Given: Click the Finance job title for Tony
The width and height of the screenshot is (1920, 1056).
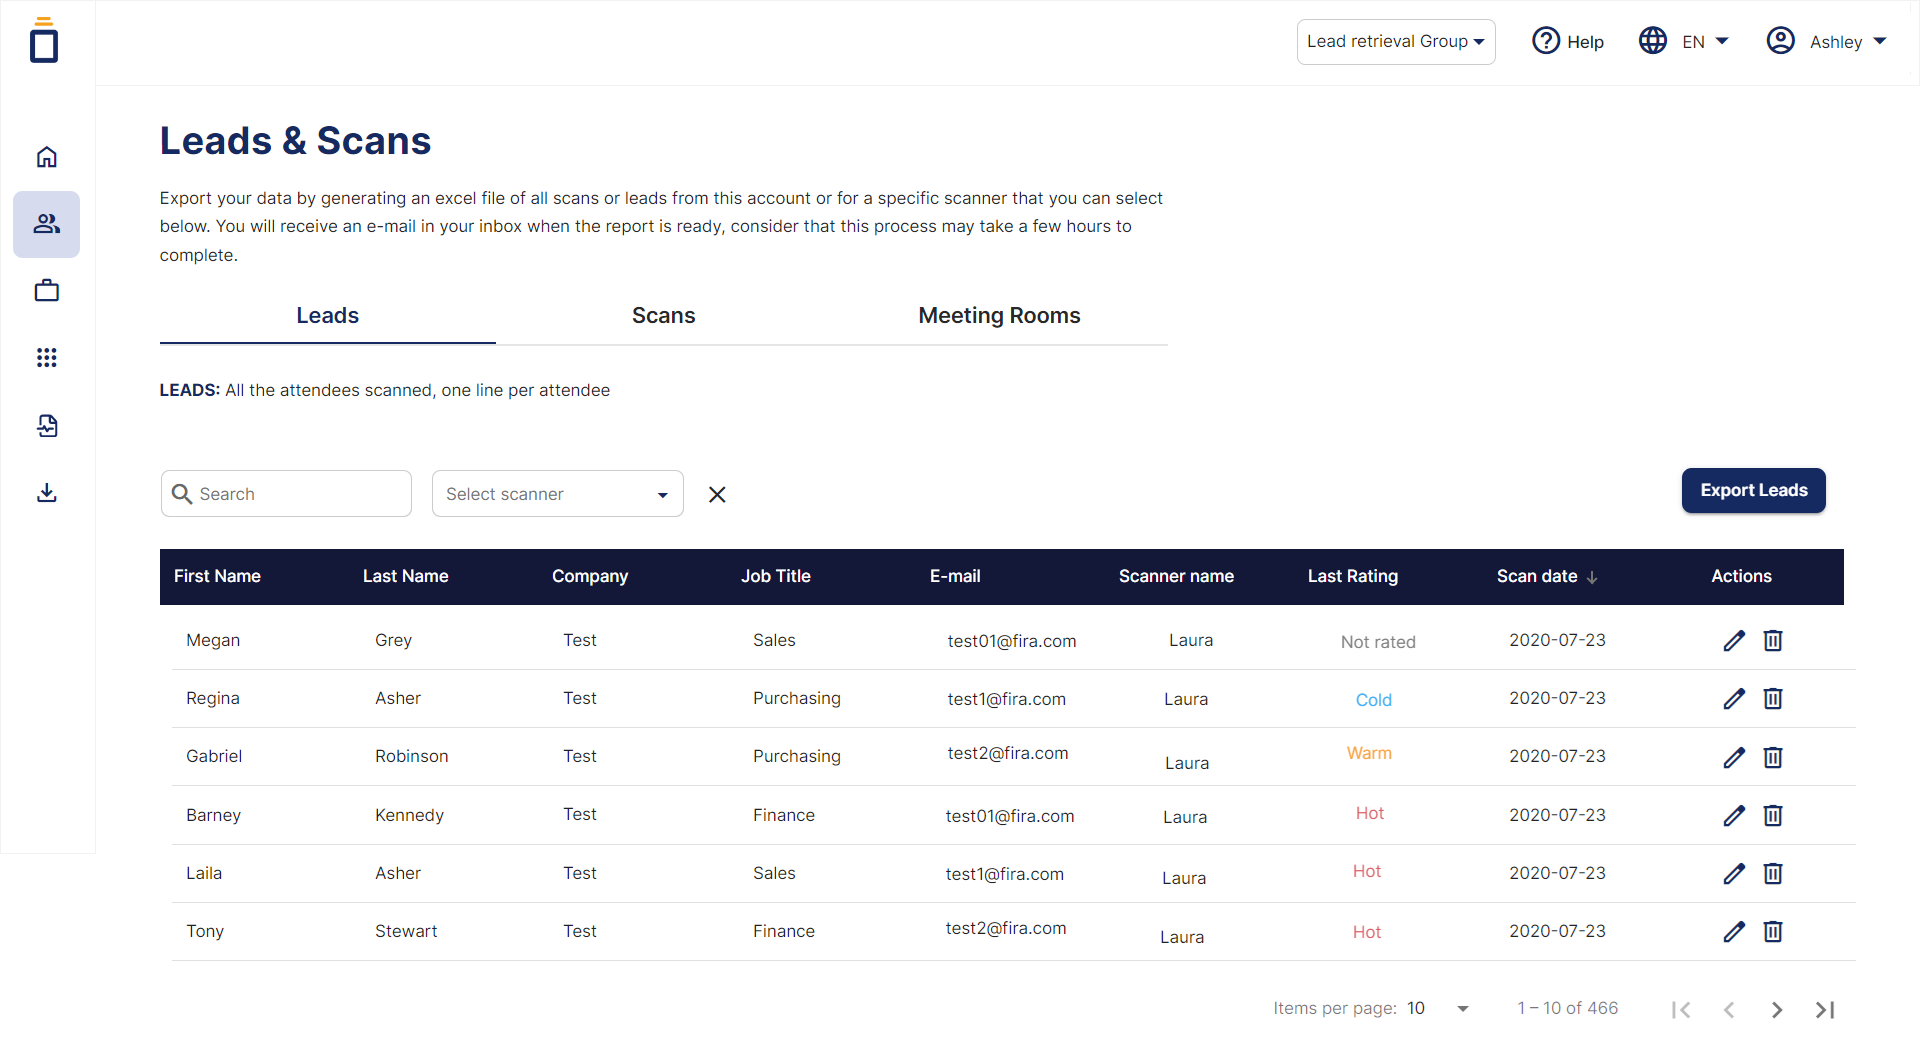Looking at the screenshot, I should pos(784,932).
